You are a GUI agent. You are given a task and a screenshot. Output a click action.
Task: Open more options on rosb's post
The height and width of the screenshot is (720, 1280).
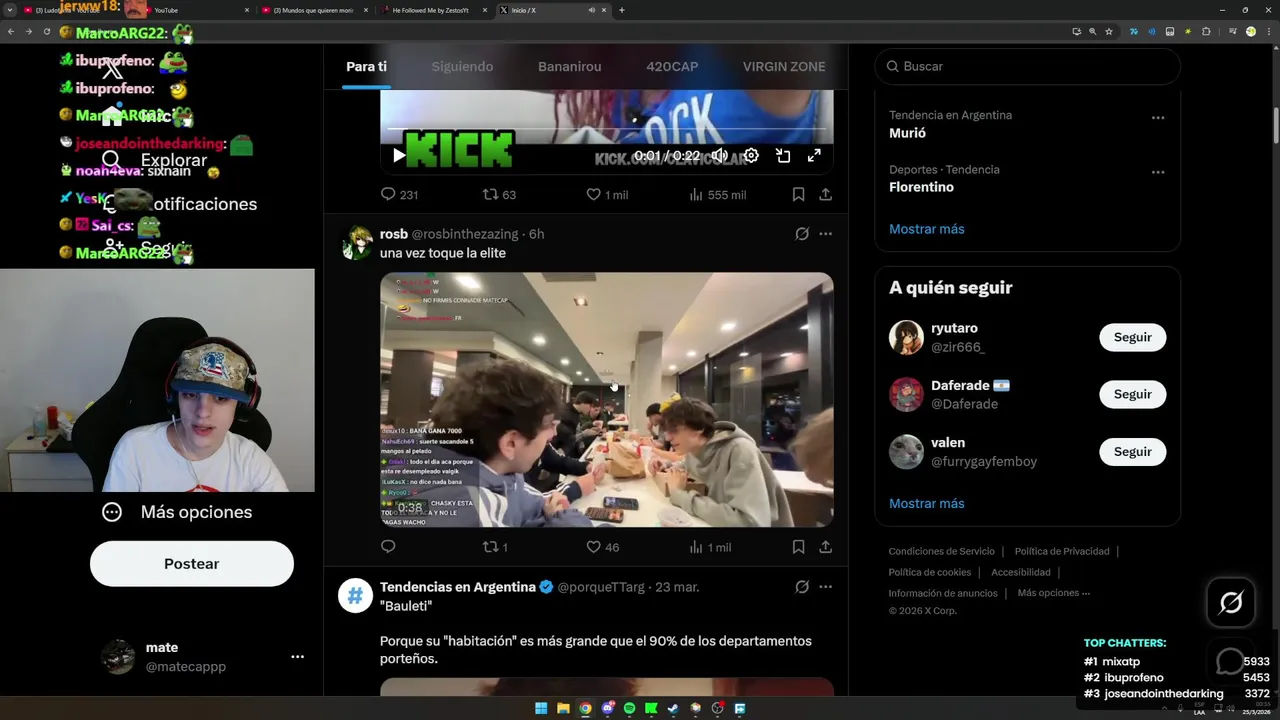pos(825,234)
